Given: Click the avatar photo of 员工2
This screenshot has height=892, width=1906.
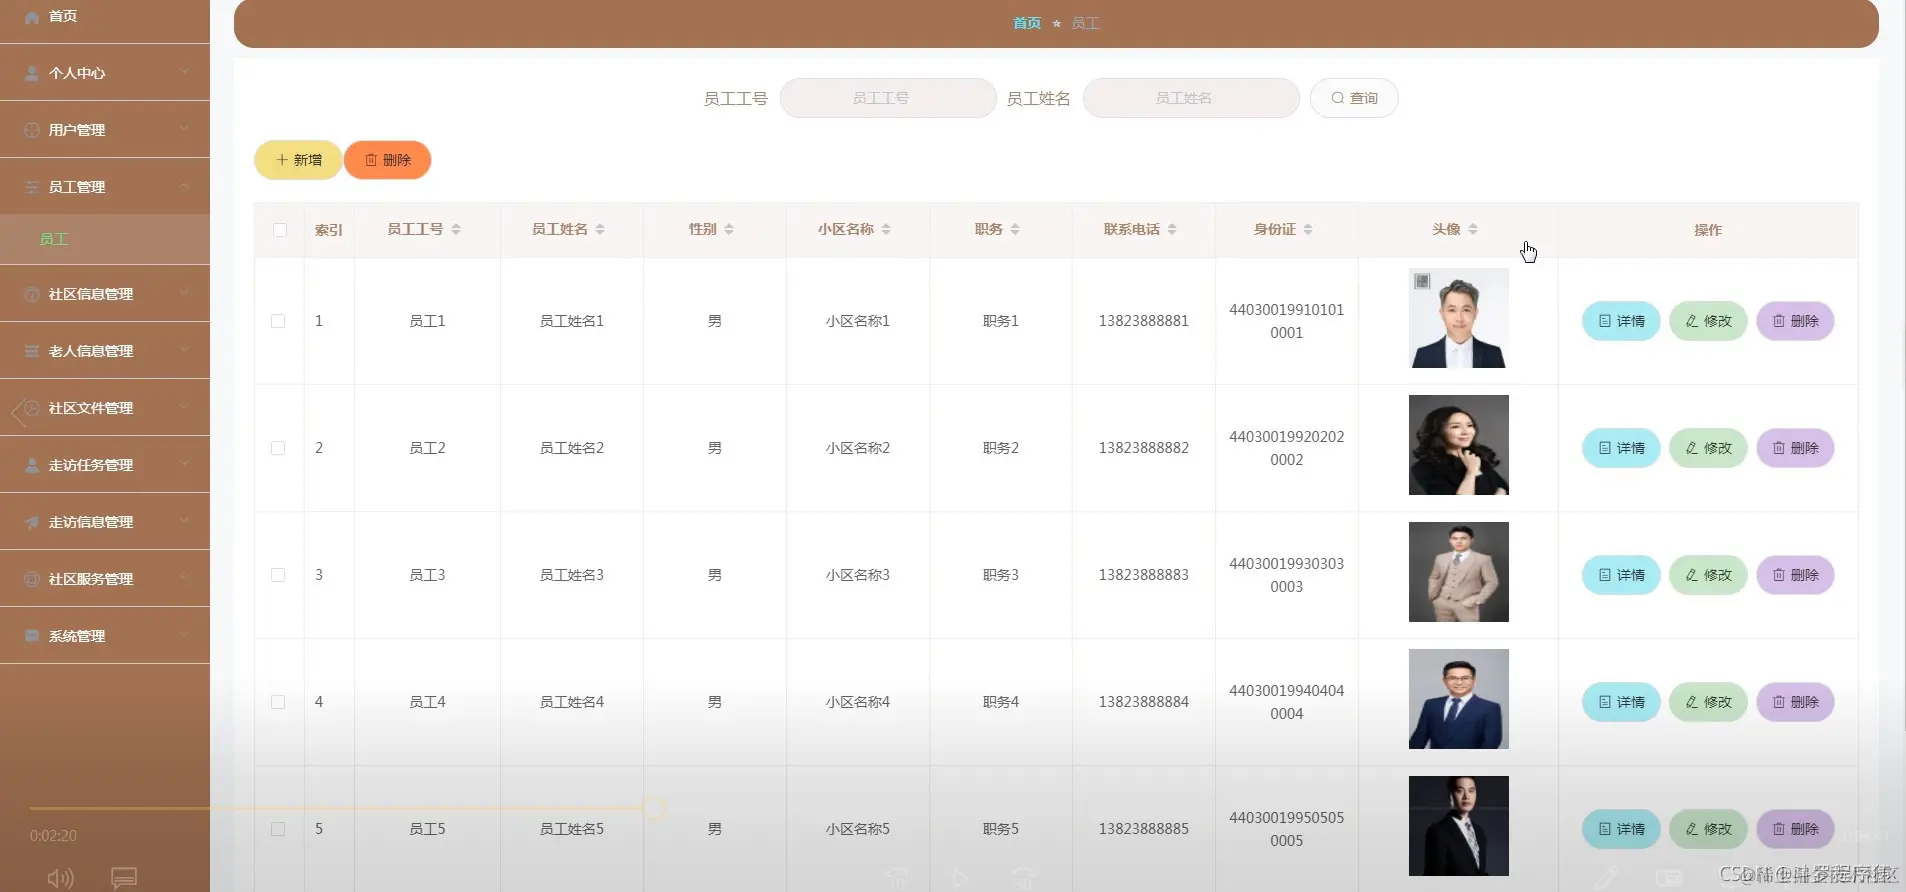Looking at the screenshot, I should pos(1459,445).
